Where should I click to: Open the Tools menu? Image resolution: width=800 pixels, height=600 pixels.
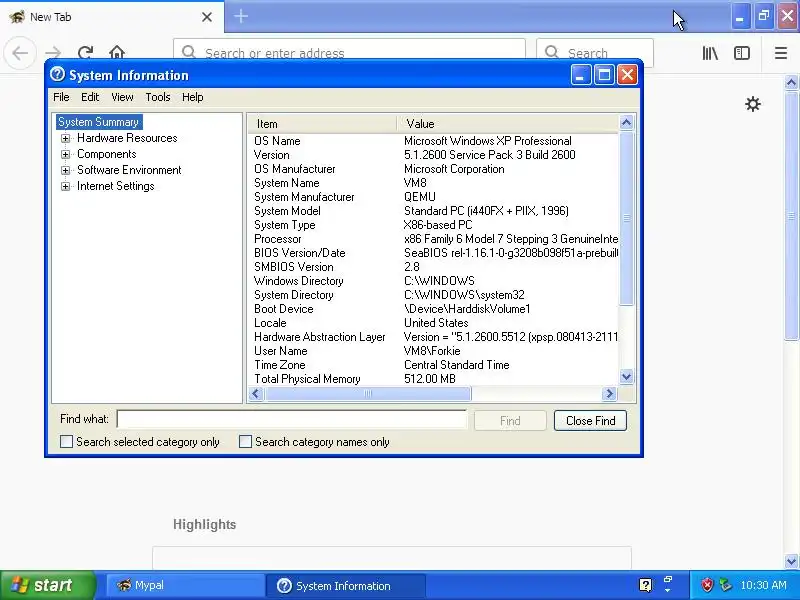coord(158,97)
